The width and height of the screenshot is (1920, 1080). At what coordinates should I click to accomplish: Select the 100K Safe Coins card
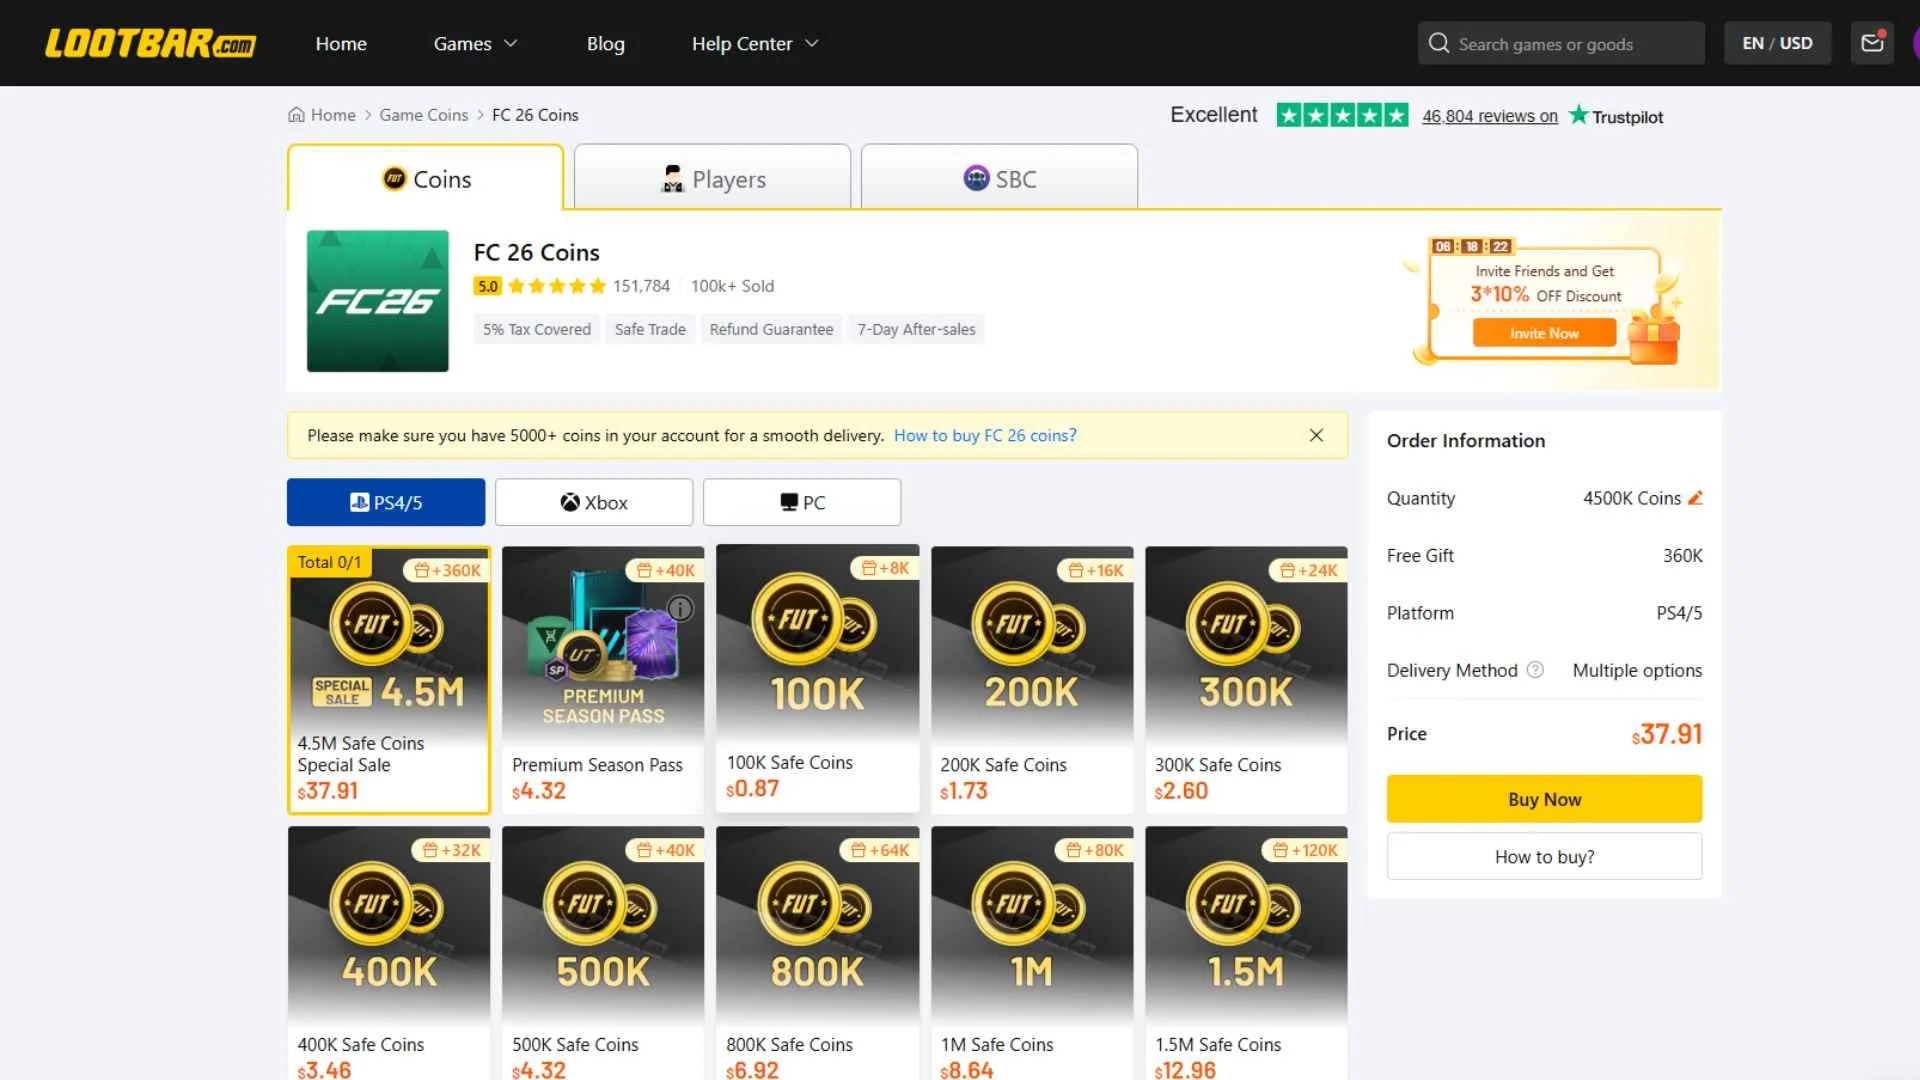(x=817, y=678)
